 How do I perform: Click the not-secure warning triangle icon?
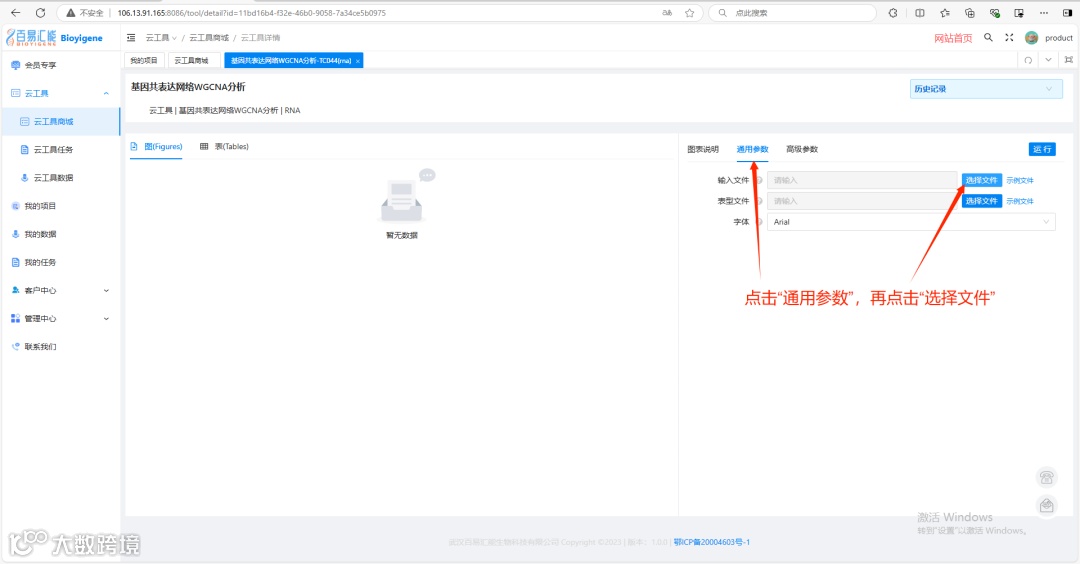(70, 12)
